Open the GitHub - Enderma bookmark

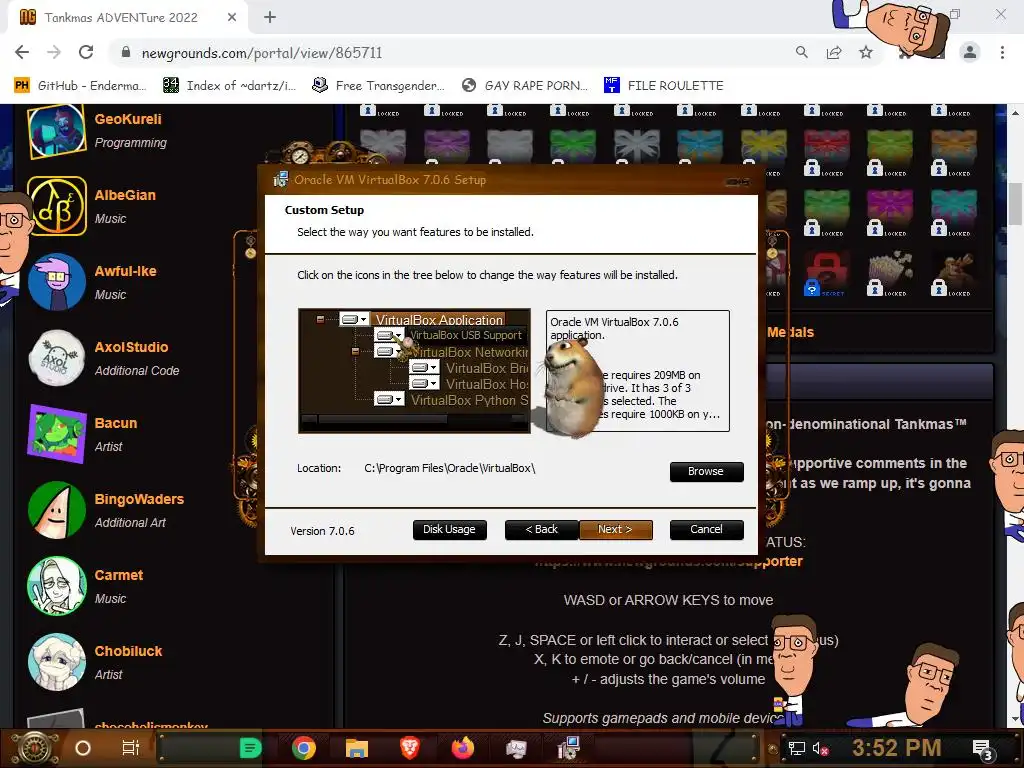(x=80, y=86)
